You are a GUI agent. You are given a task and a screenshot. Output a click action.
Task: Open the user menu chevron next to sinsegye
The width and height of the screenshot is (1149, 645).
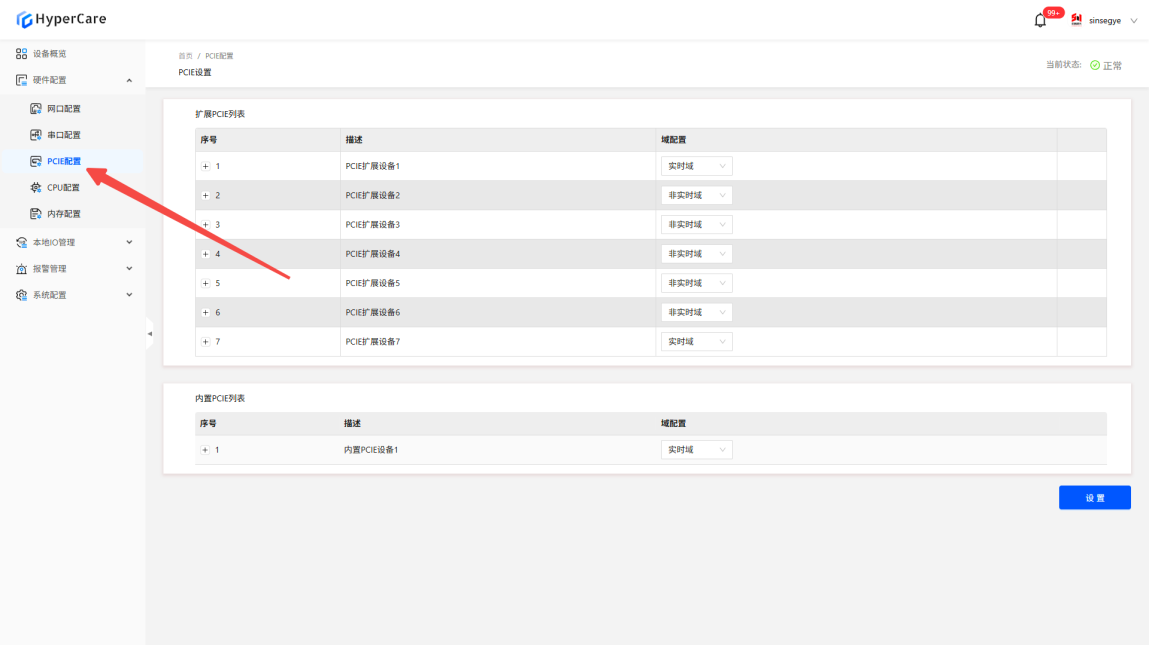[1134, 21]
